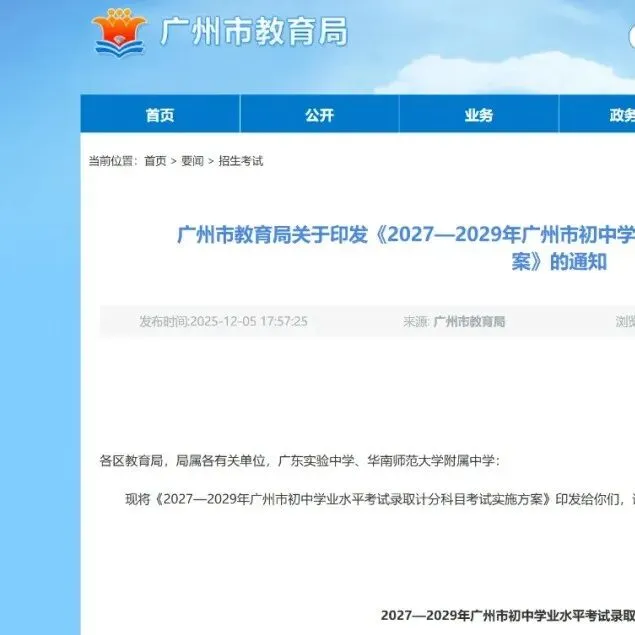Screen dimensions: 635x635
Task: Open the 政务 navigation tab
Action: click(597, 114)
